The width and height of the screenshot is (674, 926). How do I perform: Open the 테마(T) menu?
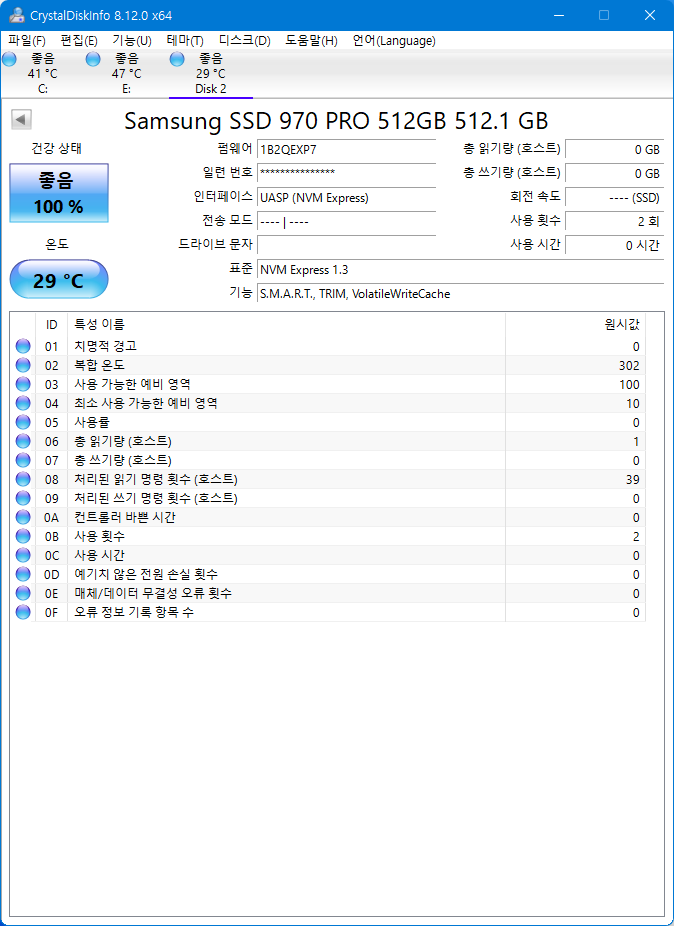[185, 41]
